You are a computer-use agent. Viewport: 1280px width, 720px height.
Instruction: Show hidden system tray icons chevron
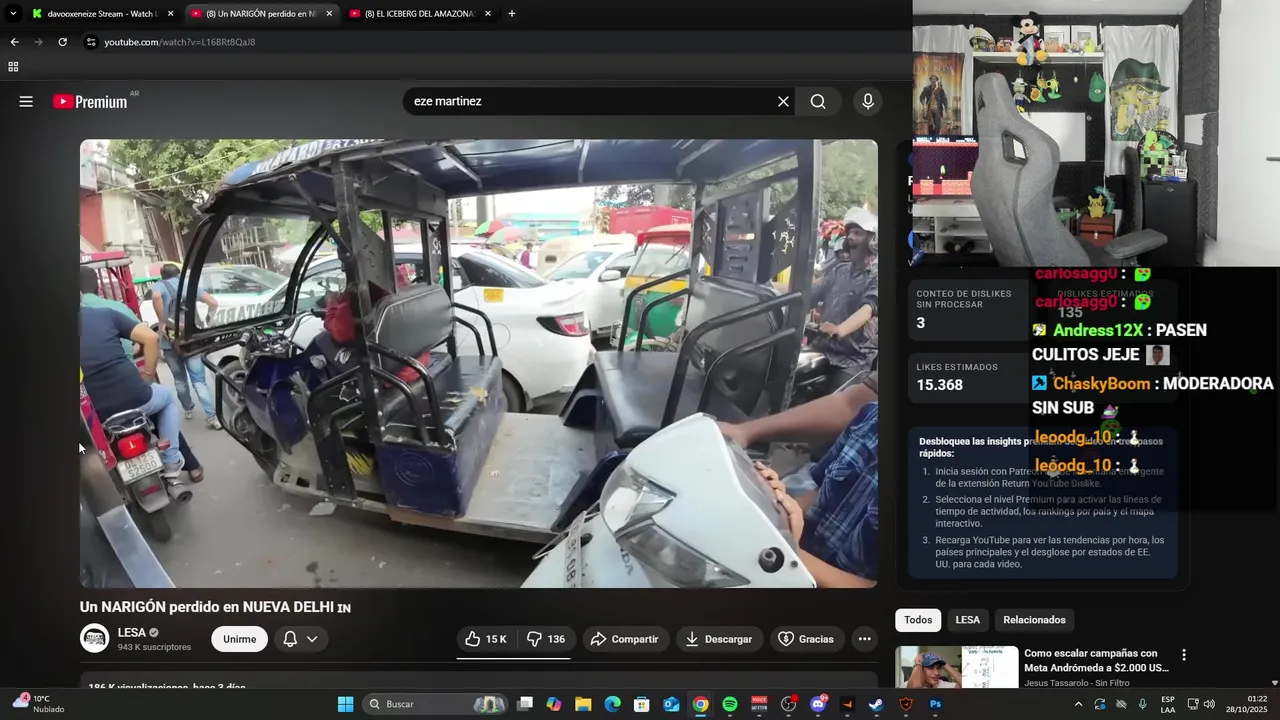(1078, 704)
